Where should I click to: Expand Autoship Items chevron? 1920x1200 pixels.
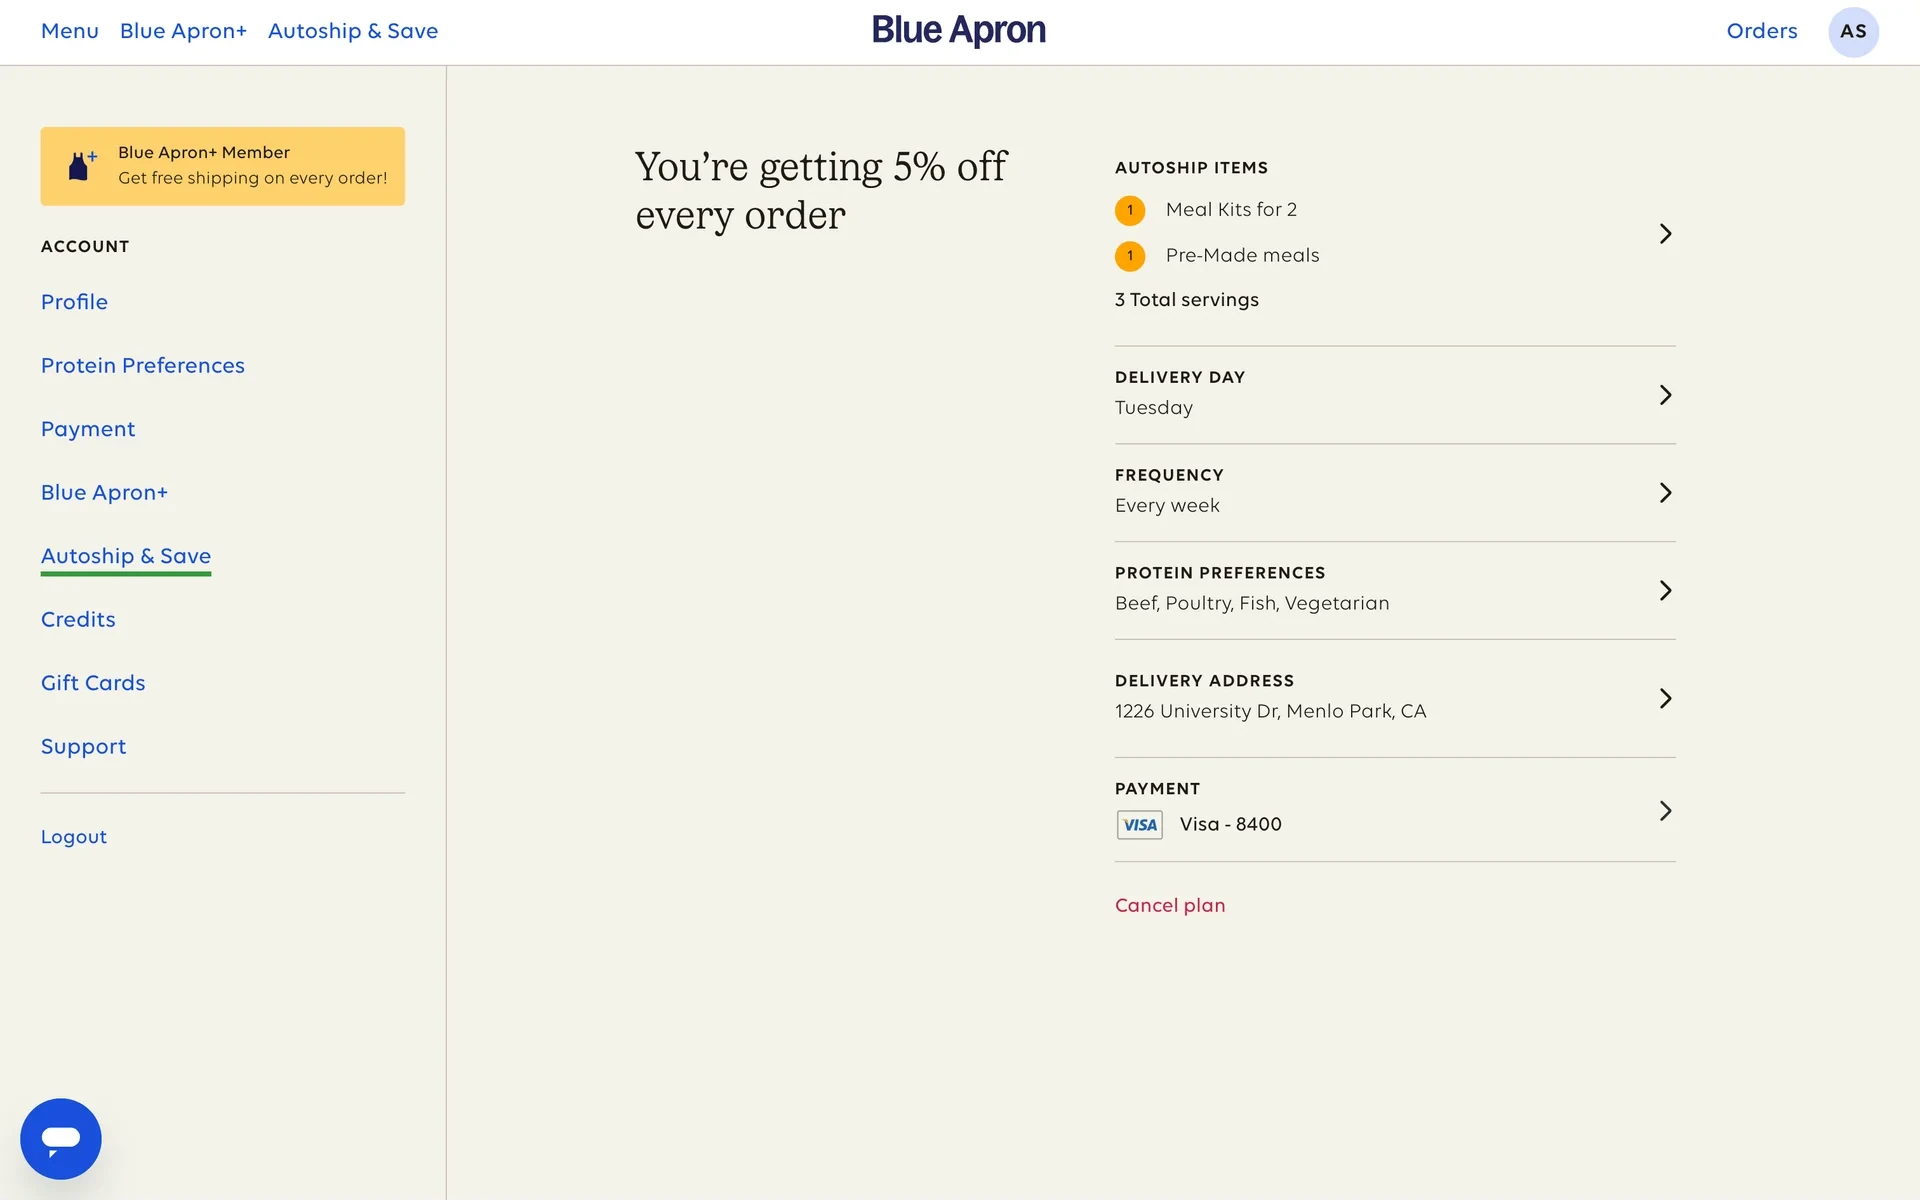[1665, 233]
